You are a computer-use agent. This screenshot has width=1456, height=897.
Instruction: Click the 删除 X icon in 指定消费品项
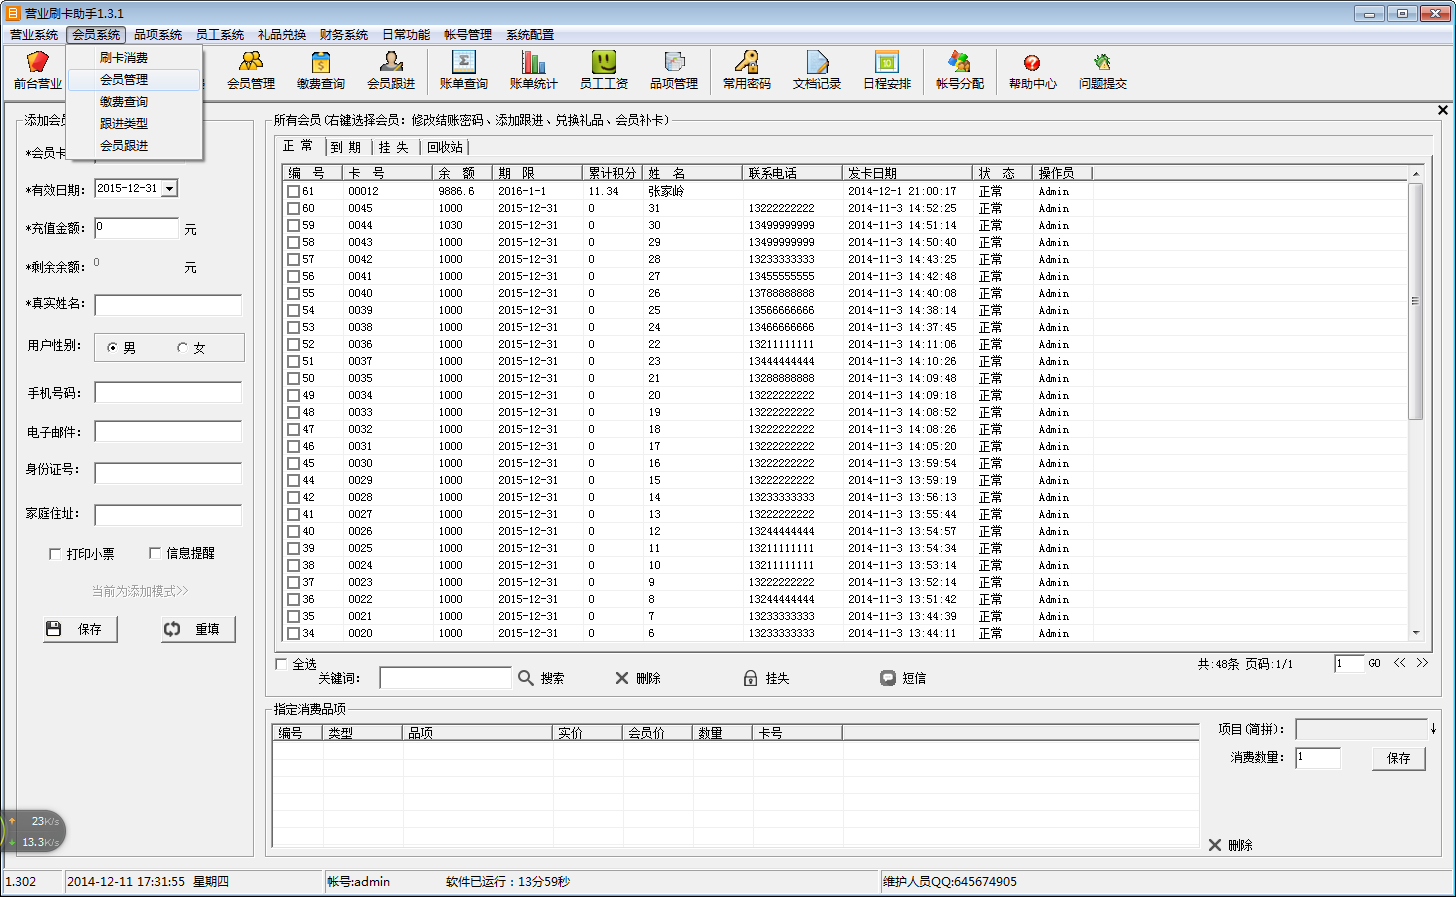1215,845
